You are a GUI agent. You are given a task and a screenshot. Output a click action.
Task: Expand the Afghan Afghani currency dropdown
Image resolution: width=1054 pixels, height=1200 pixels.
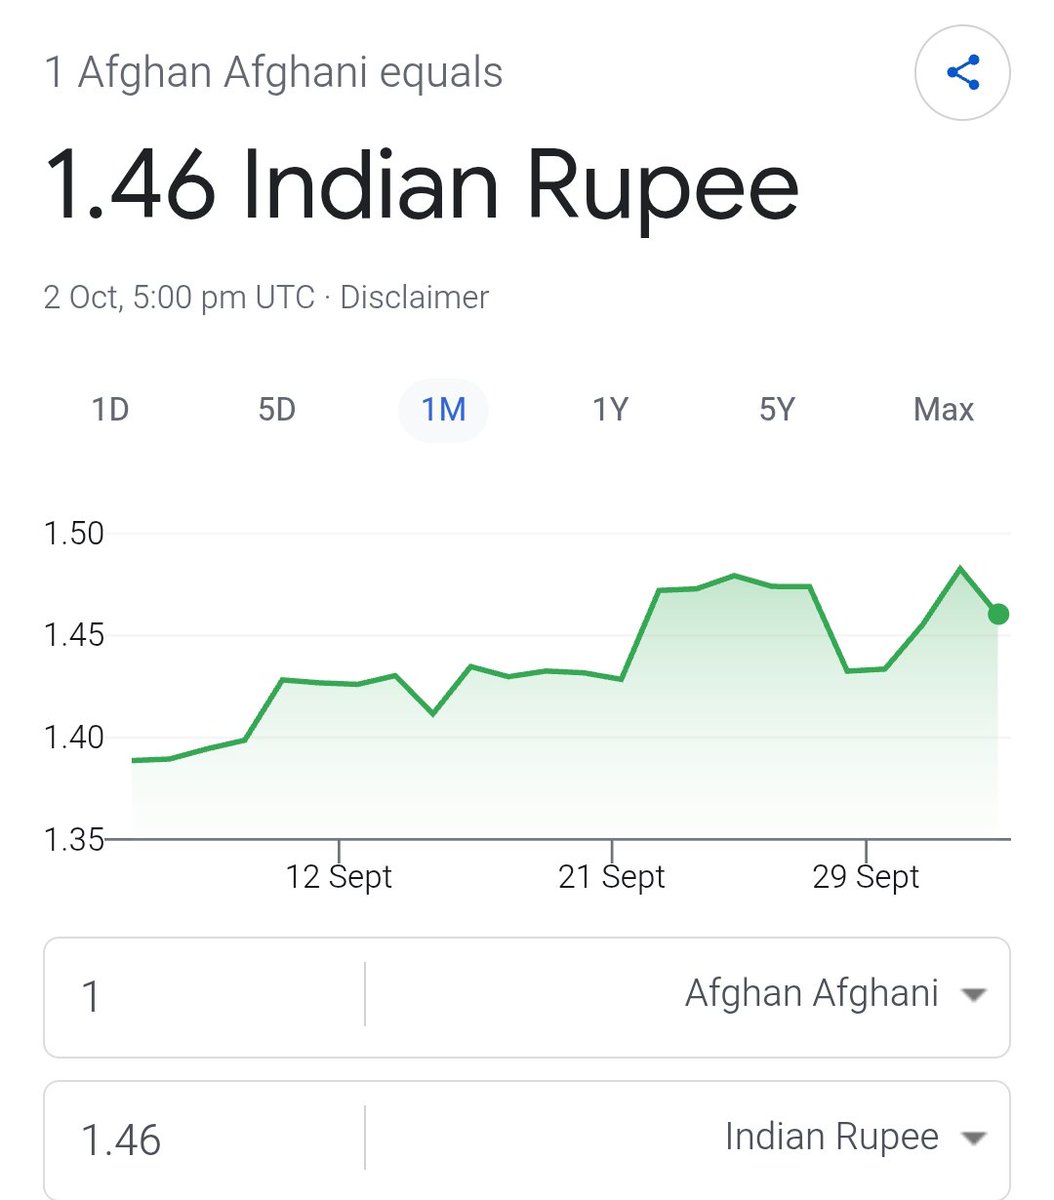pyautogui.click(x=688, y=995)
